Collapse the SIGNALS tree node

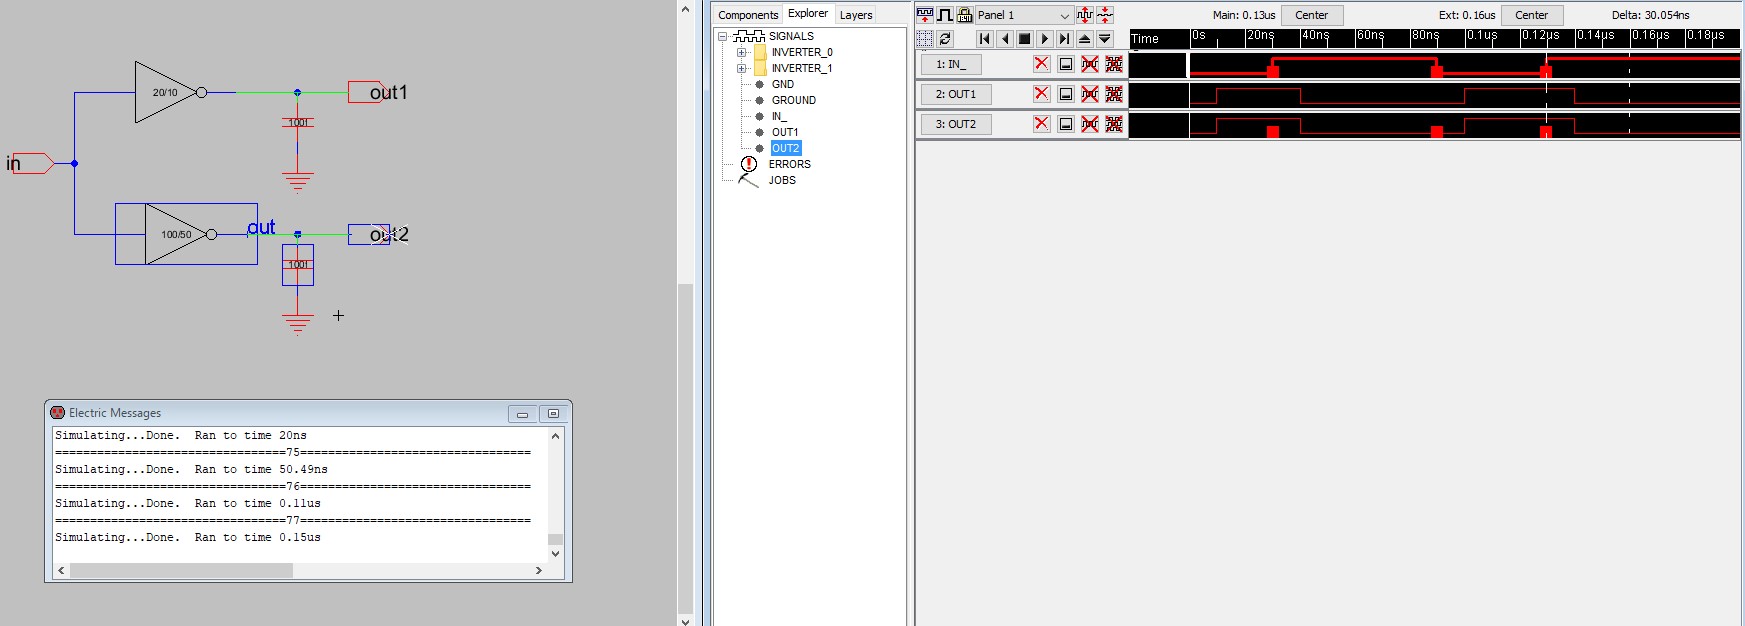point(722,36)
